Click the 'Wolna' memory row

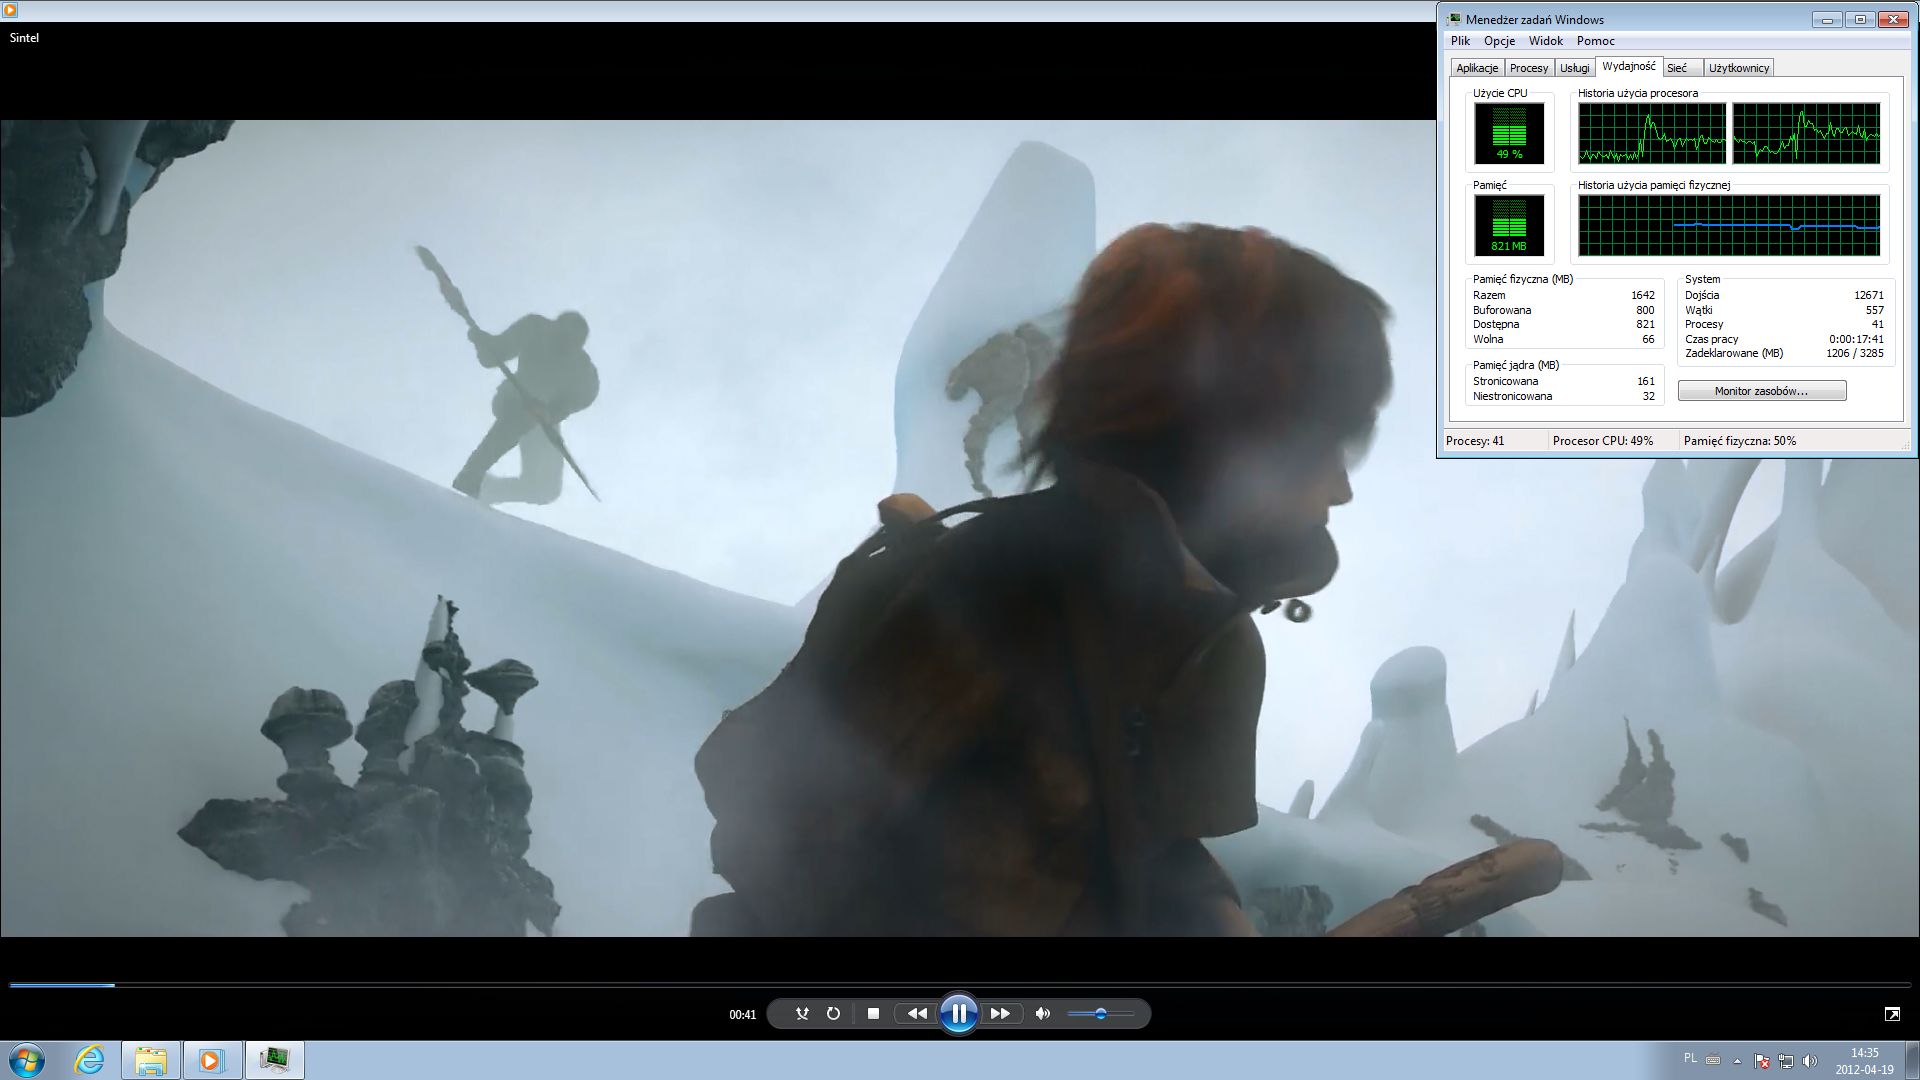(x=1563, y=339)
